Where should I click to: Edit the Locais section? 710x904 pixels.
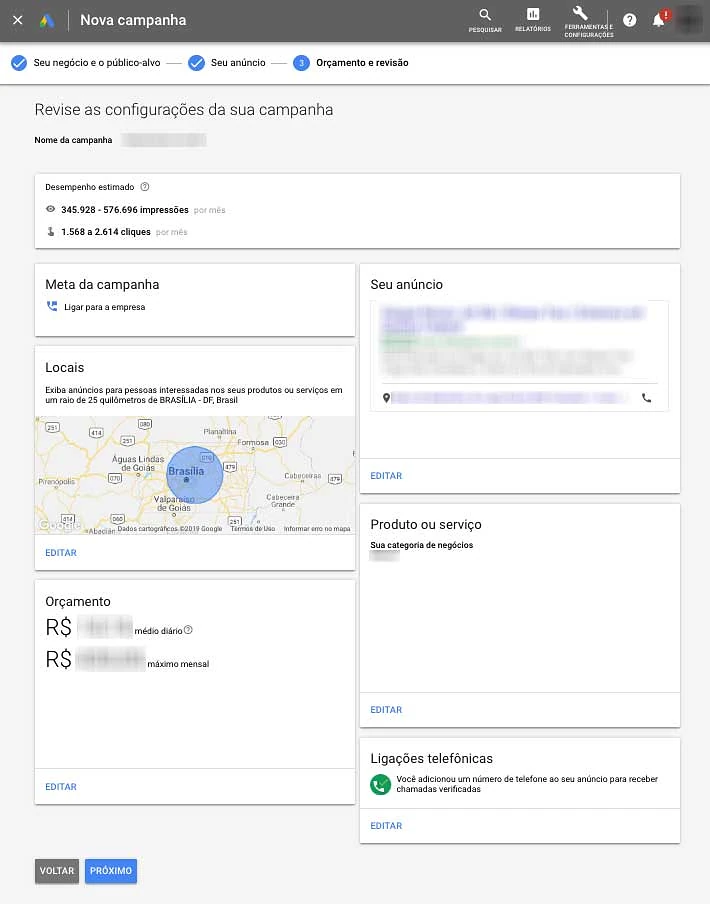click(x=61, y=552)
